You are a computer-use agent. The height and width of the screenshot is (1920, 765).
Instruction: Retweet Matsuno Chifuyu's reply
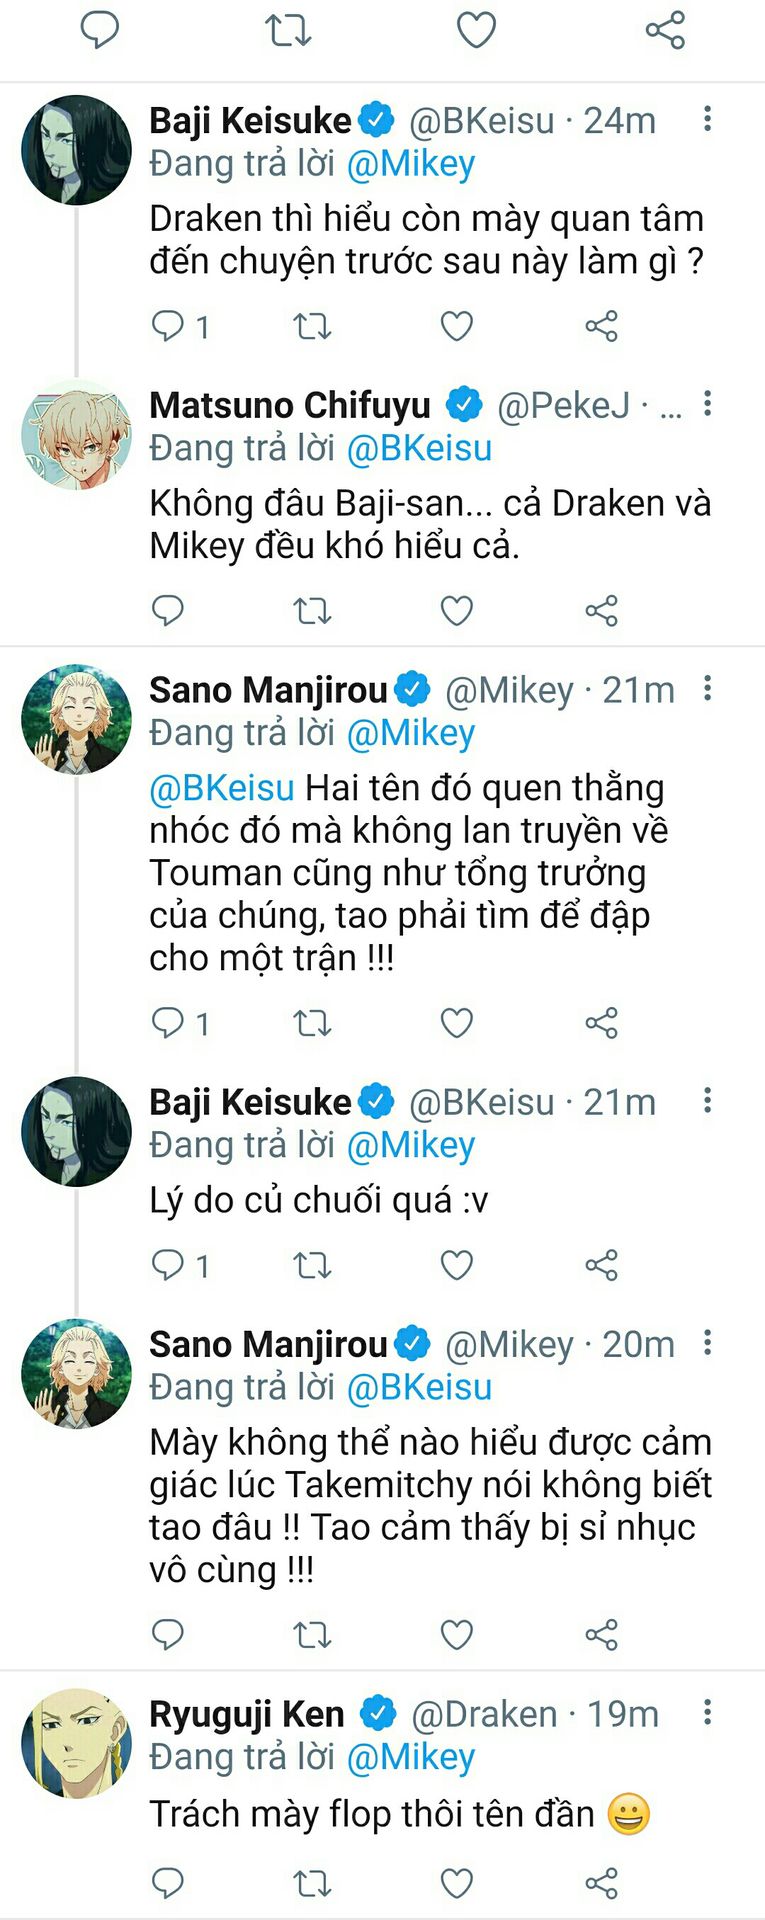click(x=312, y=610)
